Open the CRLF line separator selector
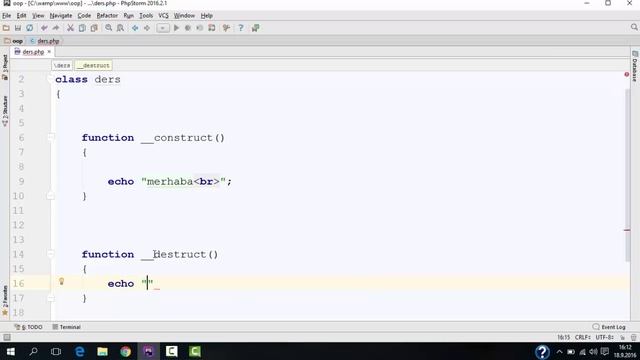The image size is (640, 360). pyautogui.click(x=582, y=338)
